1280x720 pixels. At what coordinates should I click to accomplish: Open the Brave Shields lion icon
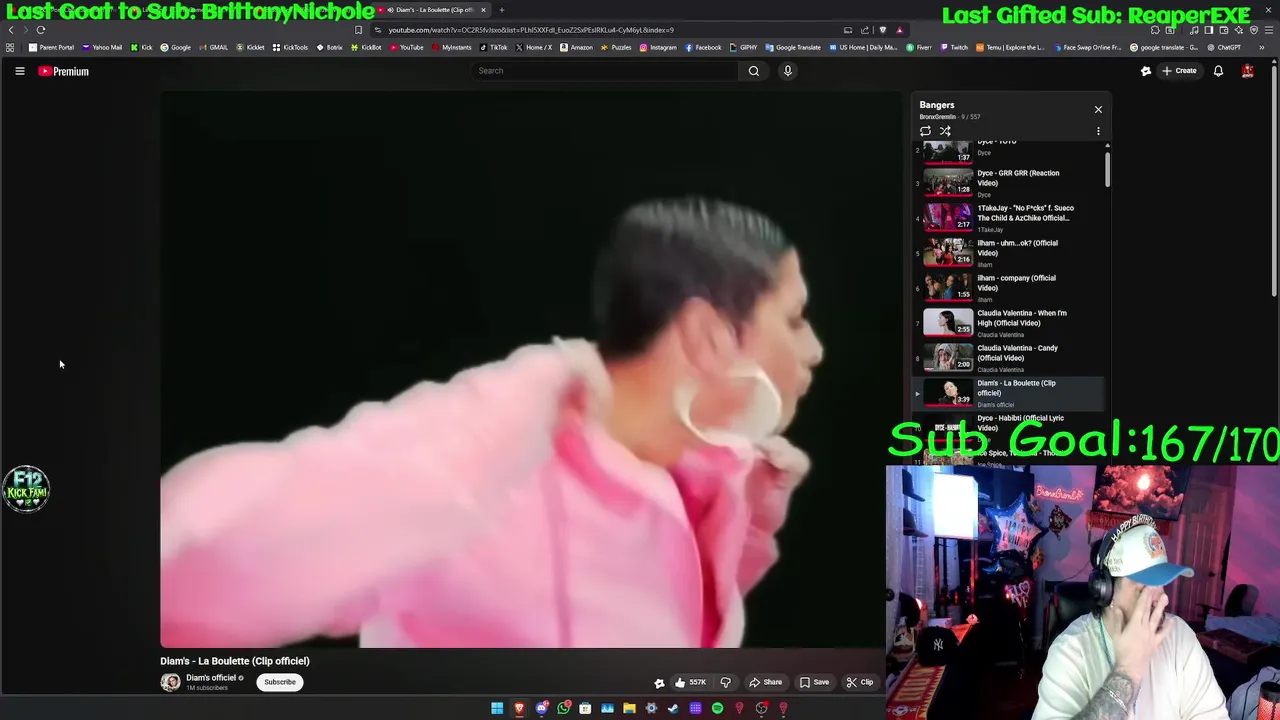click(882, 30)
